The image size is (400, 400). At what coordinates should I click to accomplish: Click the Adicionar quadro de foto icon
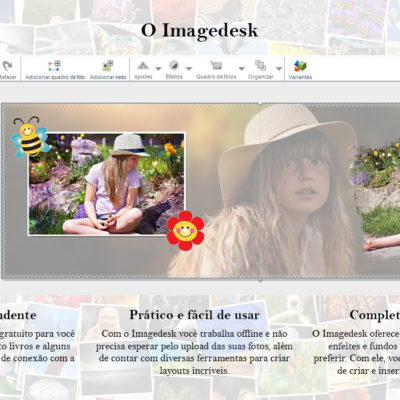pos(54,66)
